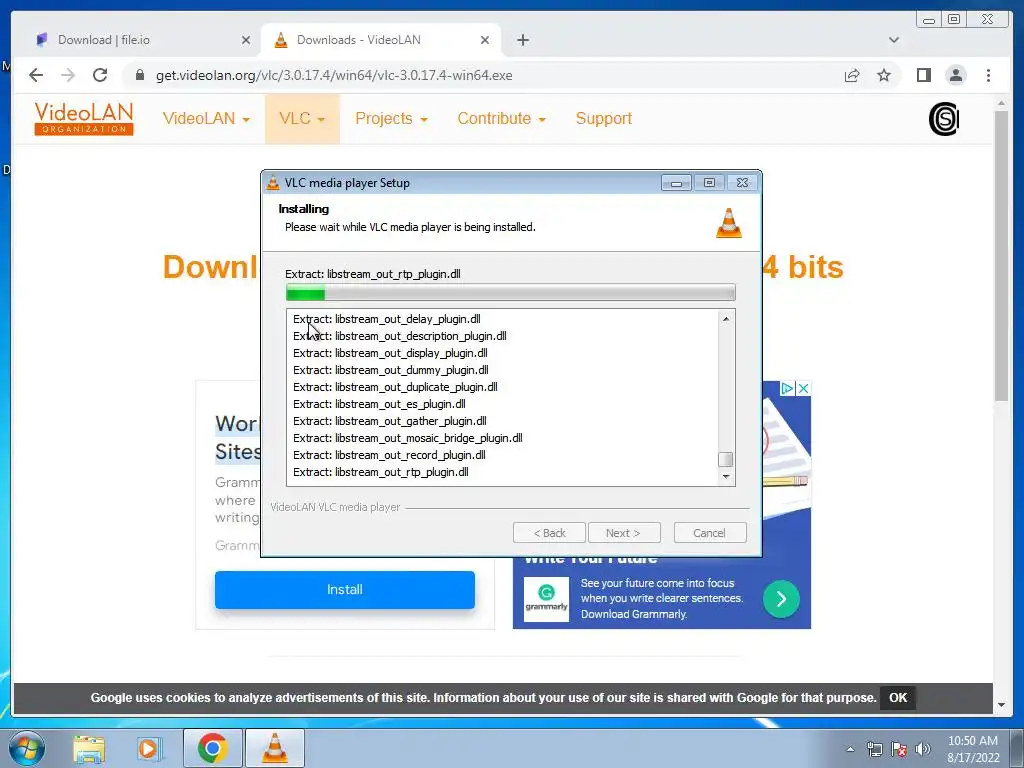
Task: Open the Support page link
Action: tap(603, 119)
